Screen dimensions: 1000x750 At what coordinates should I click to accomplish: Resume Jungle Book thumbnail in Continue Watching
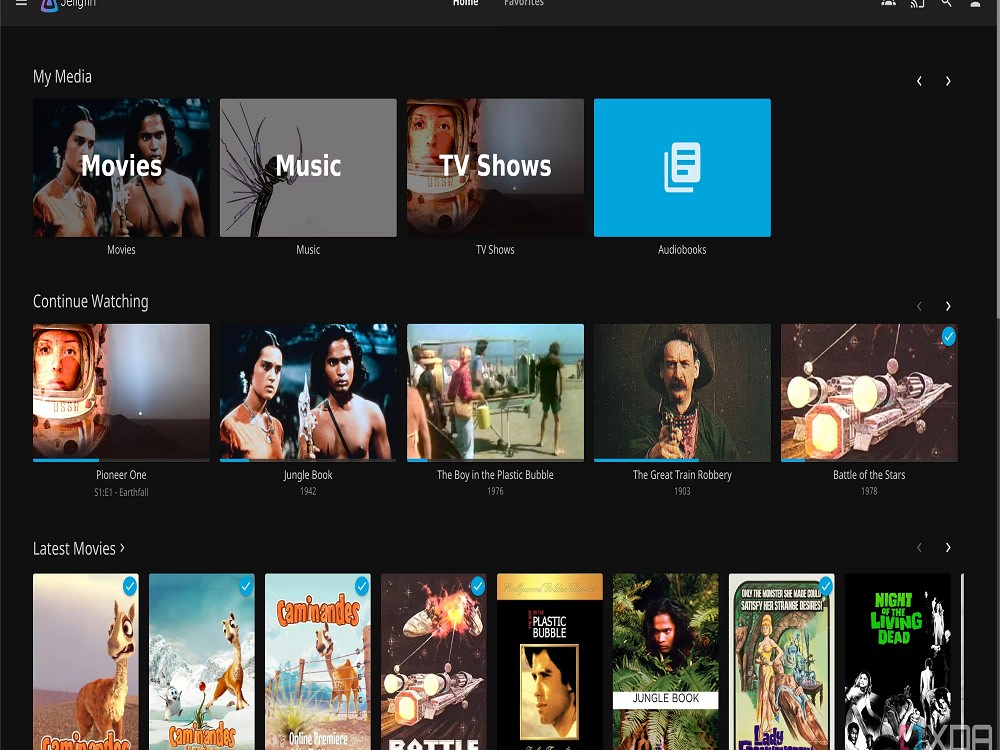[x=308, y=392]
